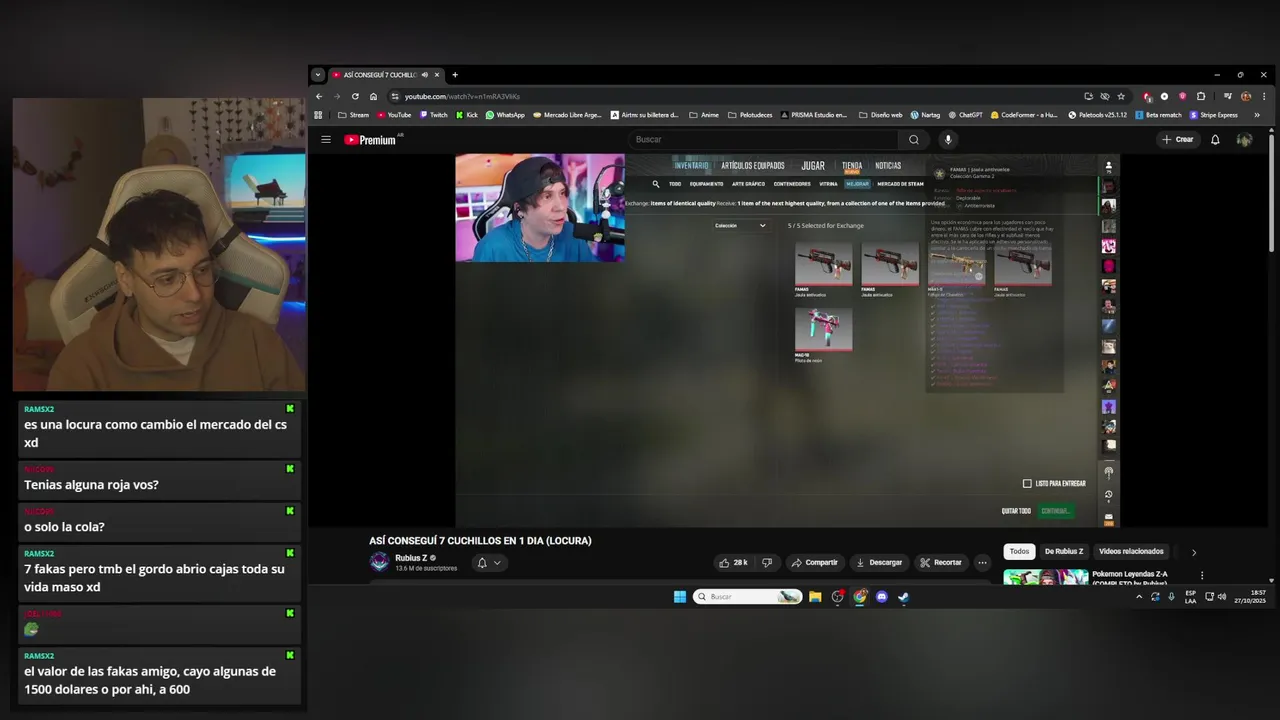Open the Stream bookmarks folder
Image resolution: width=1280 pixels, height=720 pixels.
[x=353, y=115]
